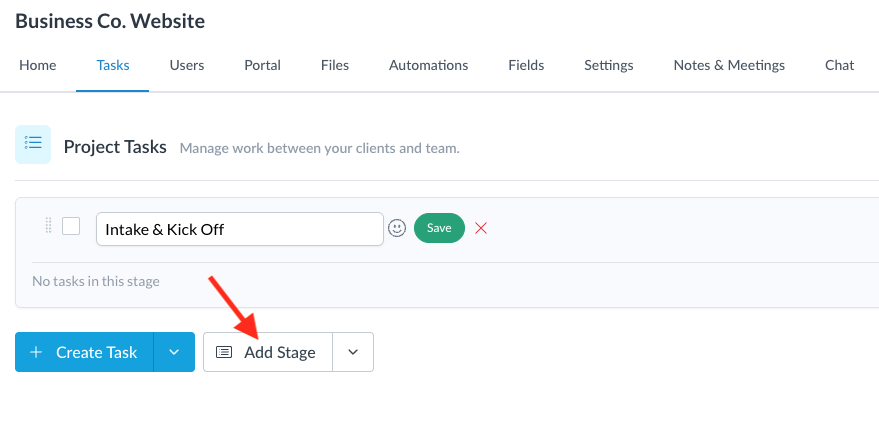Tick the Intake & Kick Off checkbox
The image size is (879, 428).
[x=71, y=226]
